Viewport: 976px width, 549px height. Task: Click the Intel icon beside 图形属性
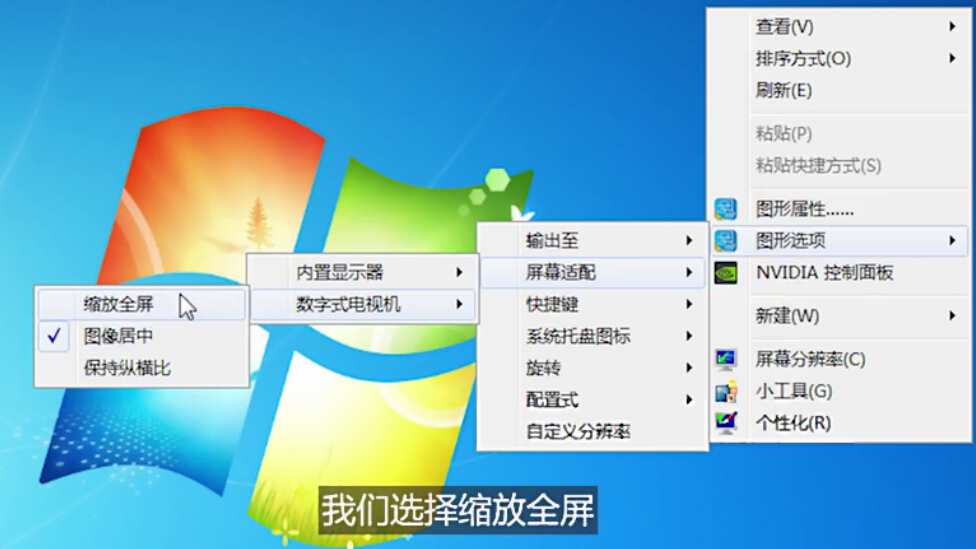click(x=726, y=209)
